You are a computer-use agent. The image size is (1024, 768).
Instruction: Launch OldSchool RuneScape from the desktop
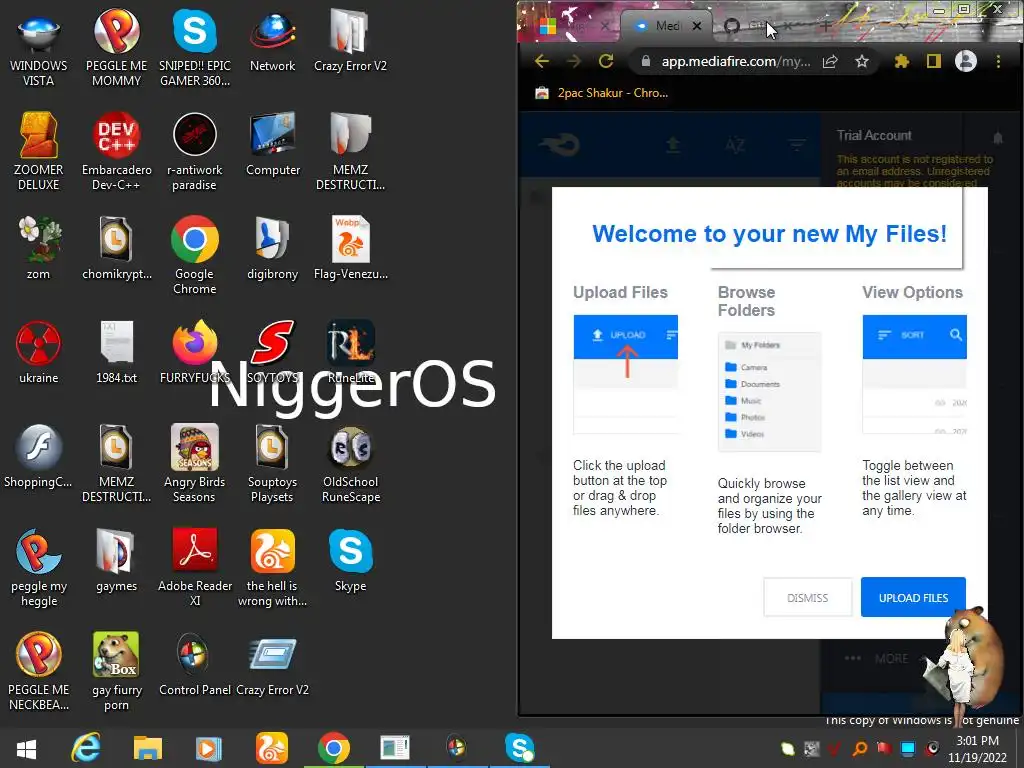(351, 463)
